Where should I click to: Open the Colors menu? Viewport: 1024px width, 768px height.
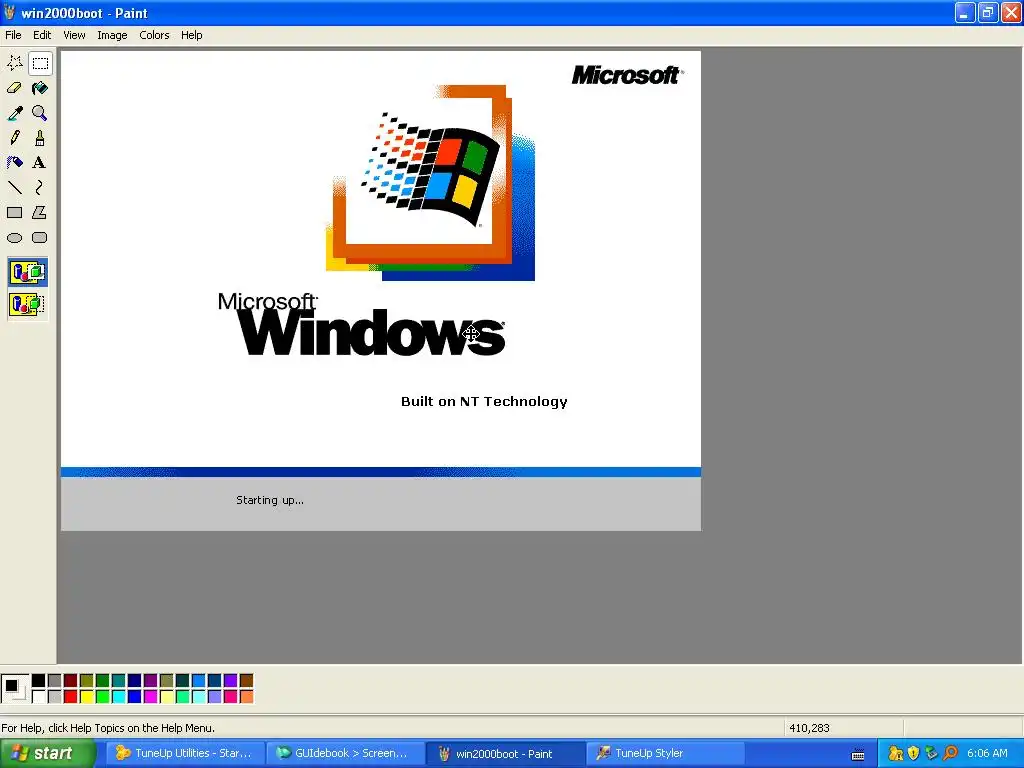coord(154,35)
